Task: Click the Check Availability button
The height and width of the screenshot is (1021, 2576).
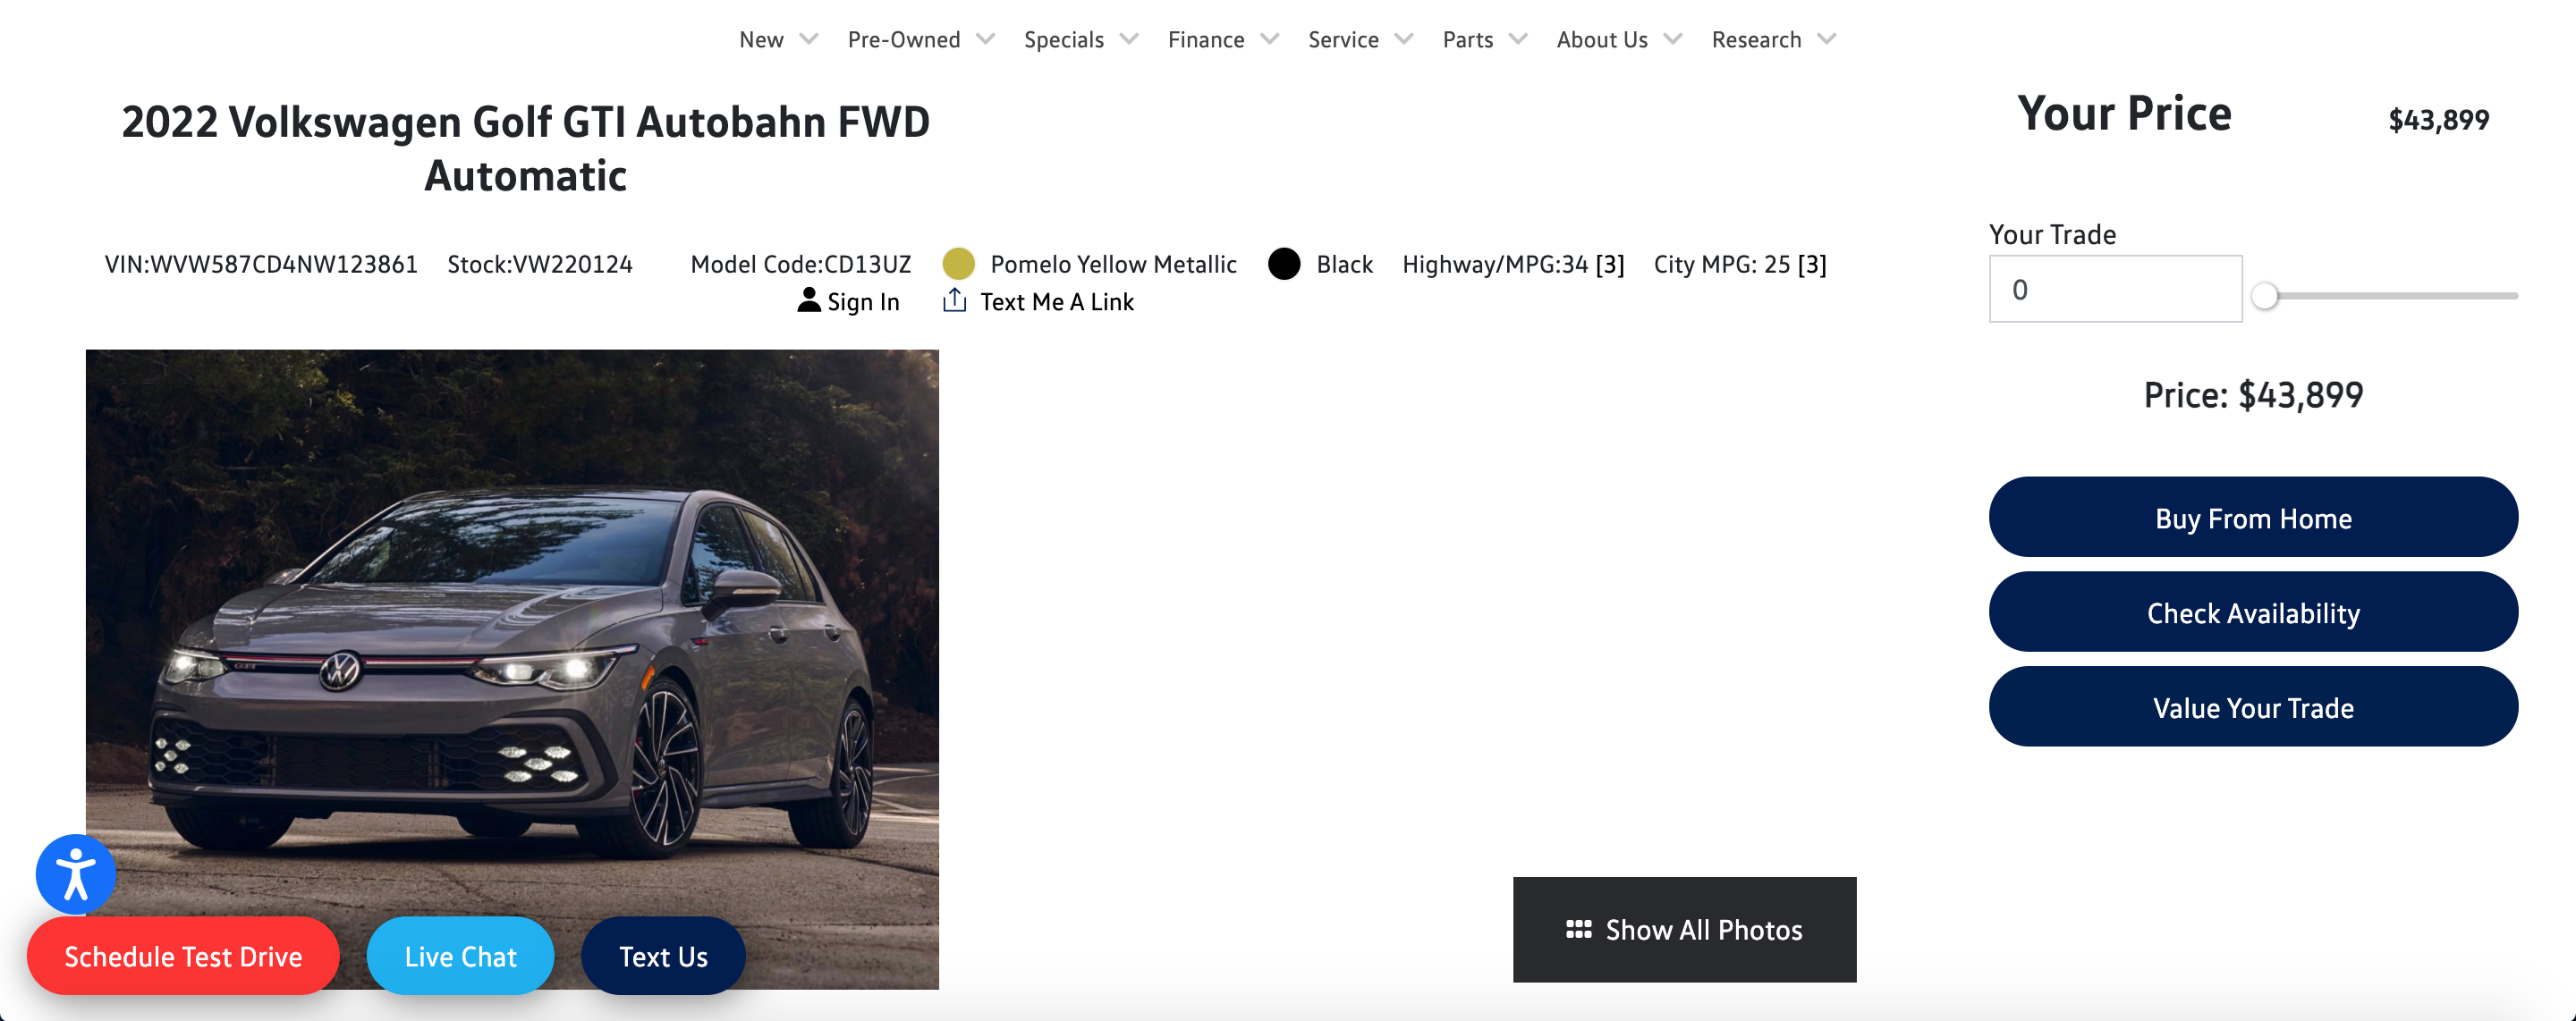Action: 2252,612
